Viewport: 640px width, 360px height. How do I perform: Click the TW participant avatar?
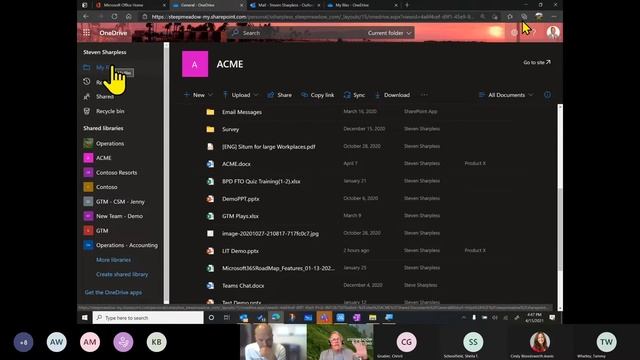pos(606,342)
